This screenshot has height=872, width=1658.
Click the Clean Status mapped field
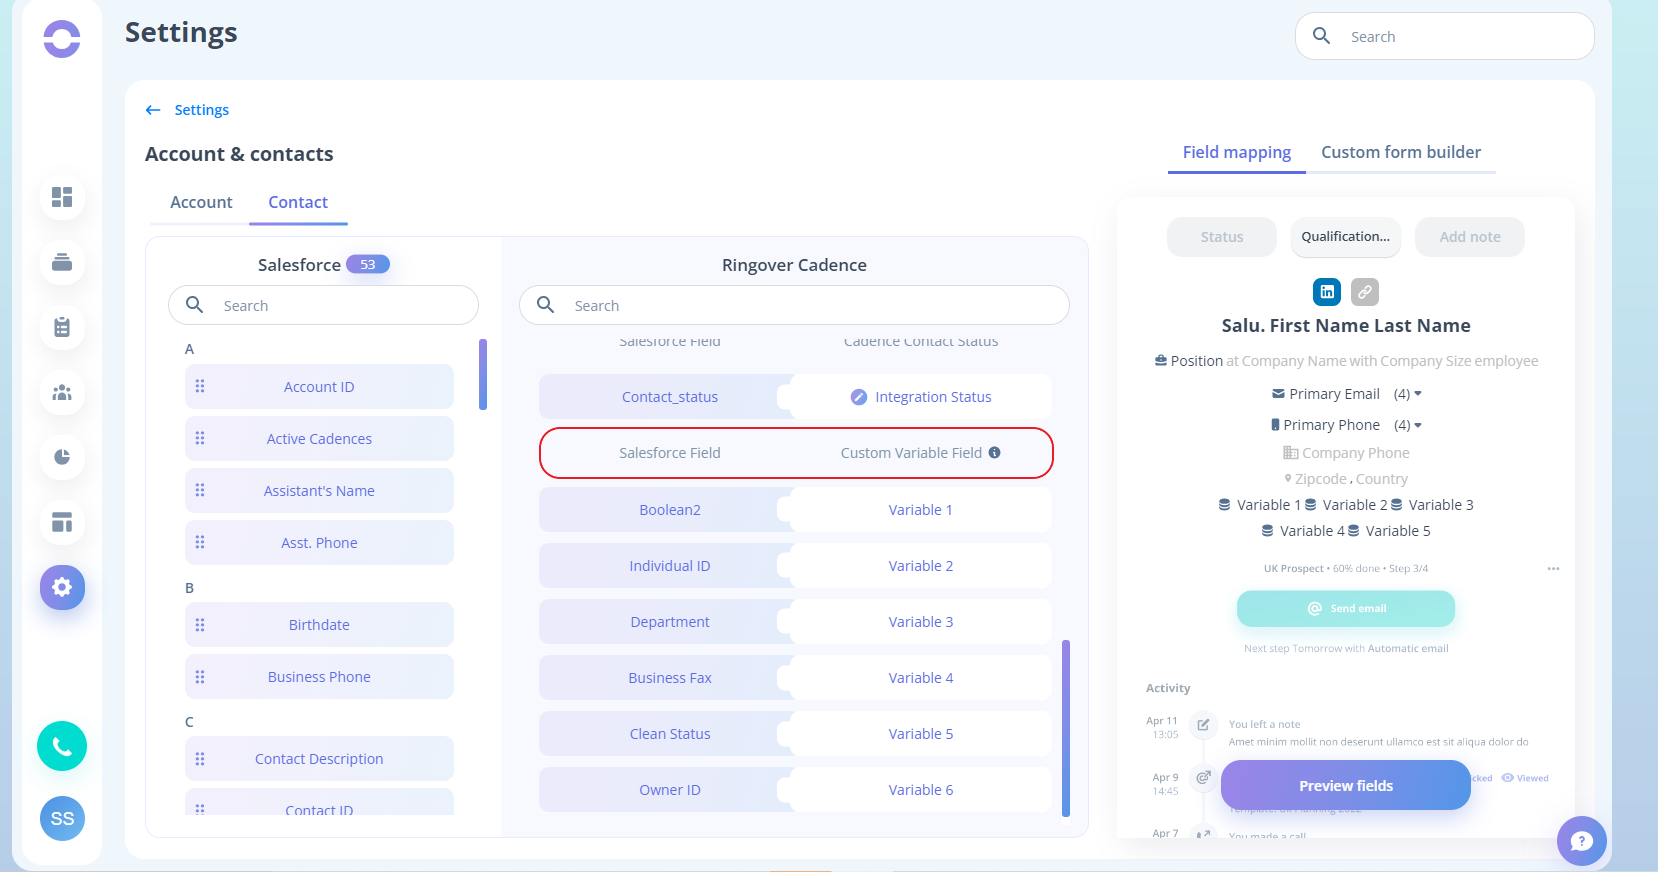[668, 734]
